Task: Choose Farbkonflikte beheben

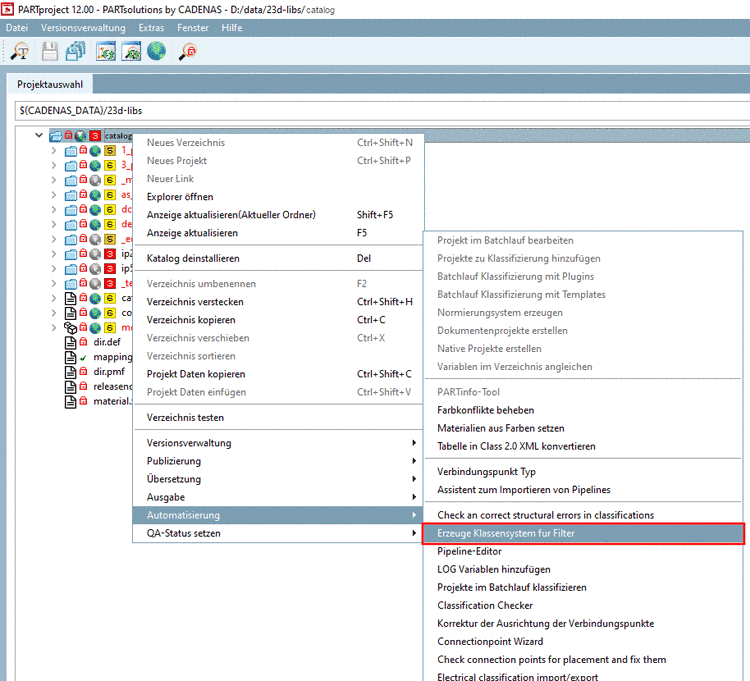Action: click(583, 410)
